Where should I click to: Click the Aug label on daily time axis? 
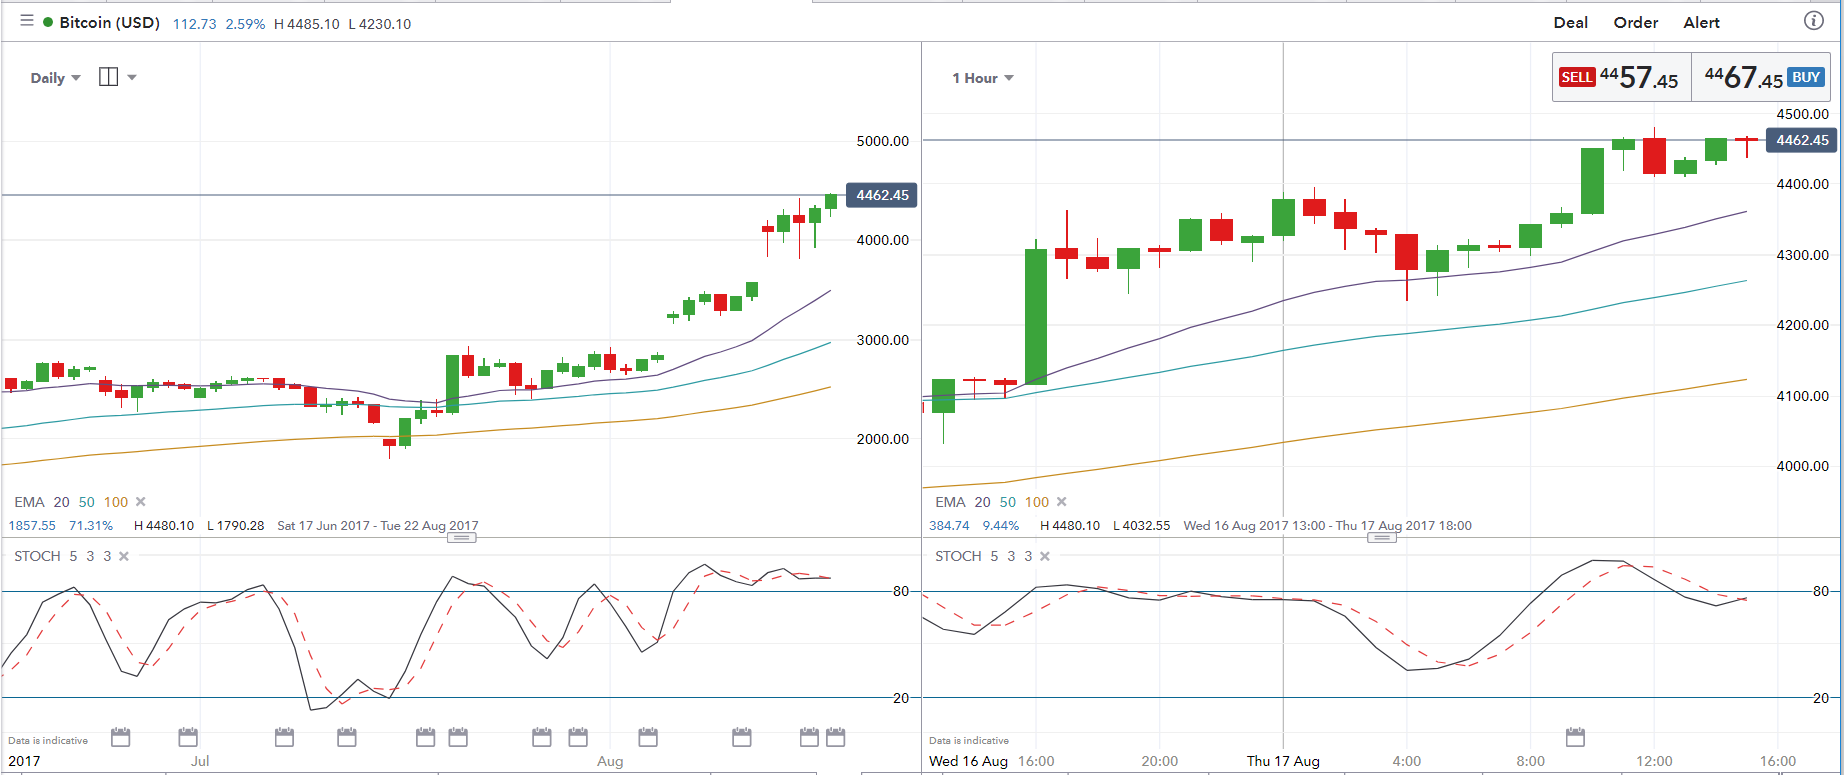coord(610,761)
